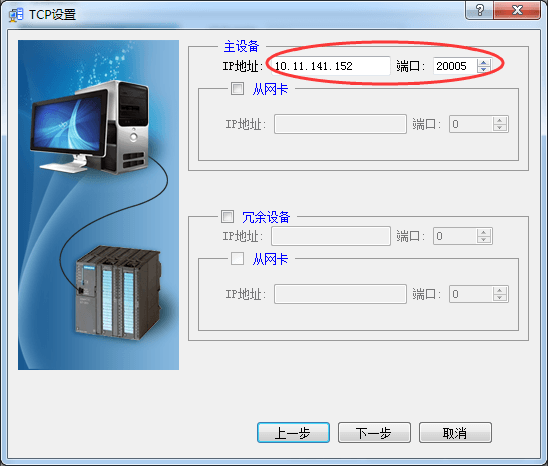Click the 取消 button
548x466 pixels.
click(455, 432)
